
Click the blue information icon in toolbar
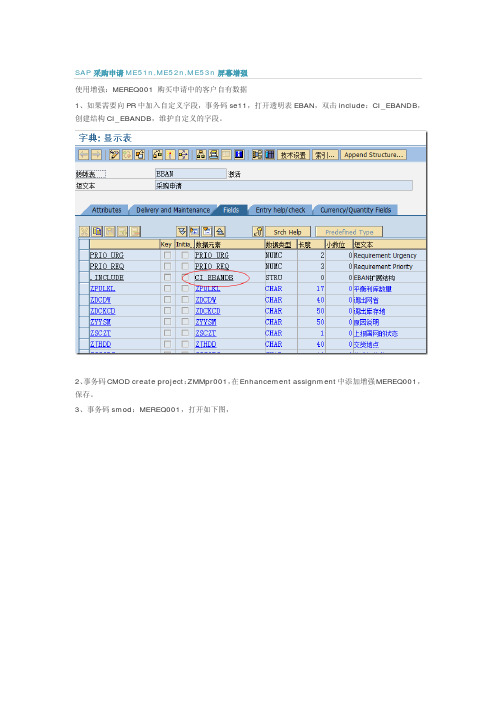239,155
